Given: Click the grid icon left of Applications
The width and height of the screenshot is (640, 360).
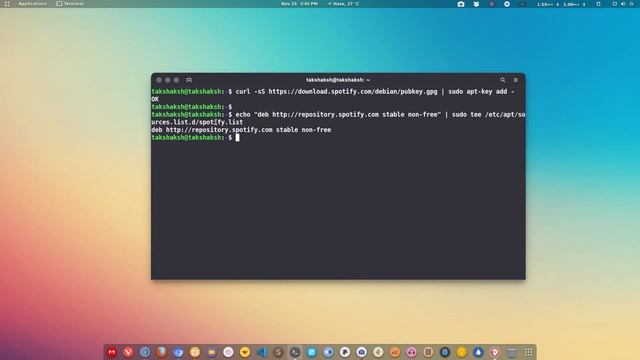Looking at the screenshot, I should click(x=7, y=4).
